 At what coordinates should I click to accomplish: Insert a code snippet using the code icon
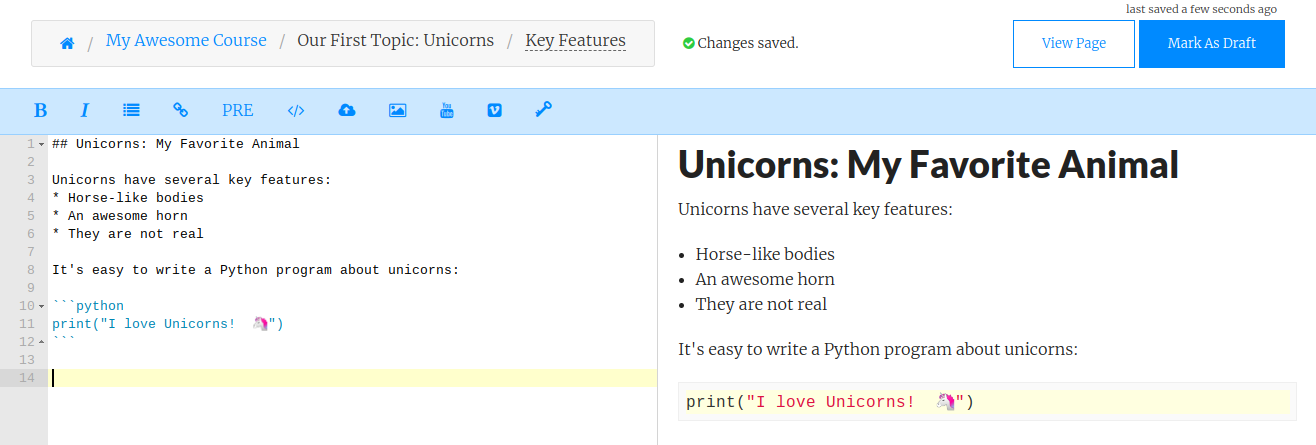click(x=295, y=110)
